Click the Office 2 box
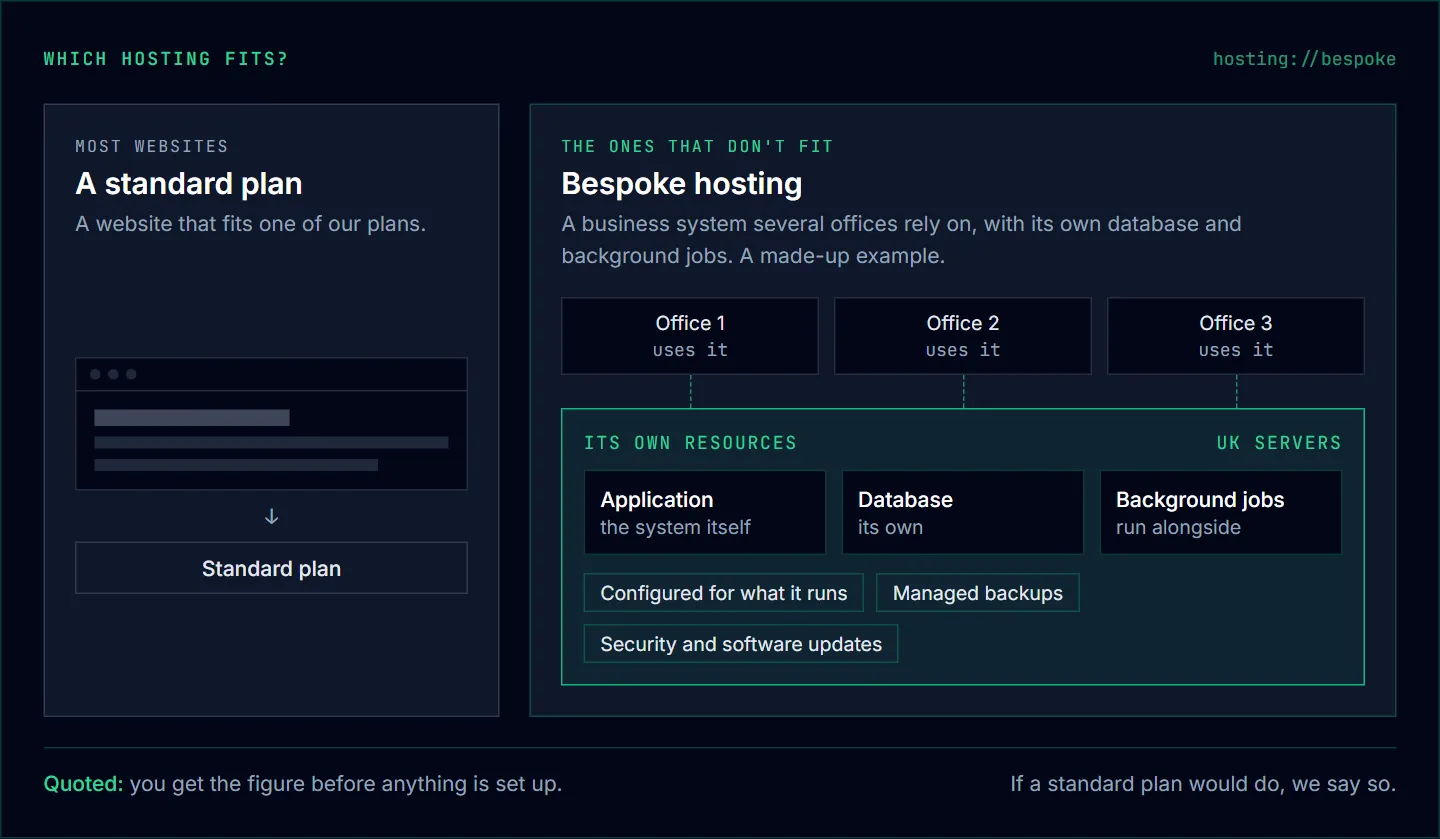1440x839 pixels. coord(963,336)
